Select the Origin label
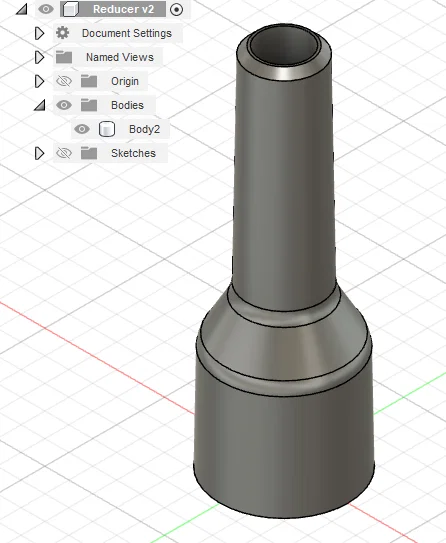Image resolution: width=446 pixels, height=543 pixels. pos(125,81)
